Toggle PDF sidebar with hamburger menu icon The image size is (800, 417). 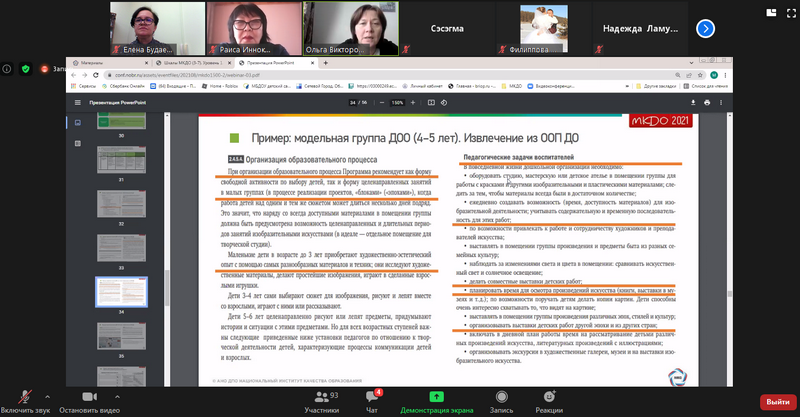[x=77, y=102]
